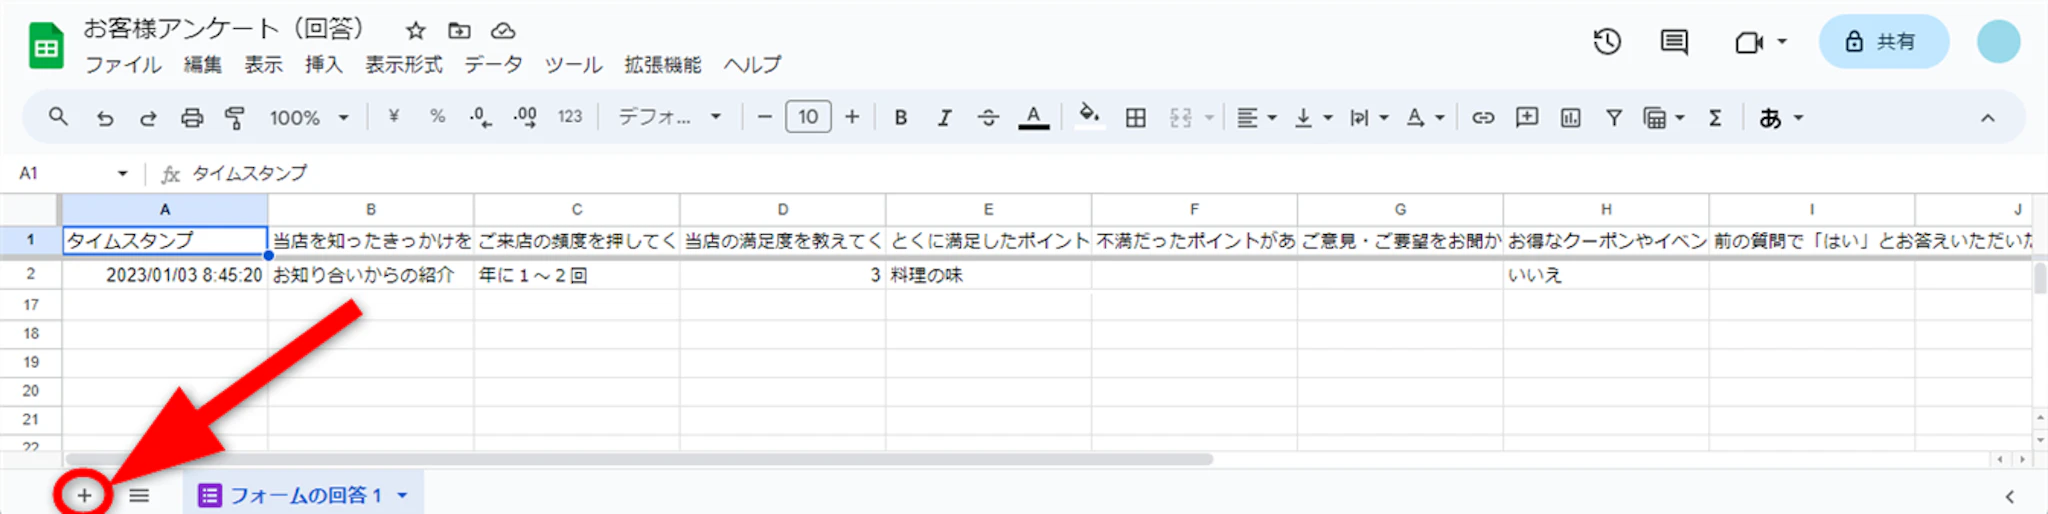This screenshot has height=514, width=2048.
Task: Open the comments panel icon
Action: [1673, 42]
